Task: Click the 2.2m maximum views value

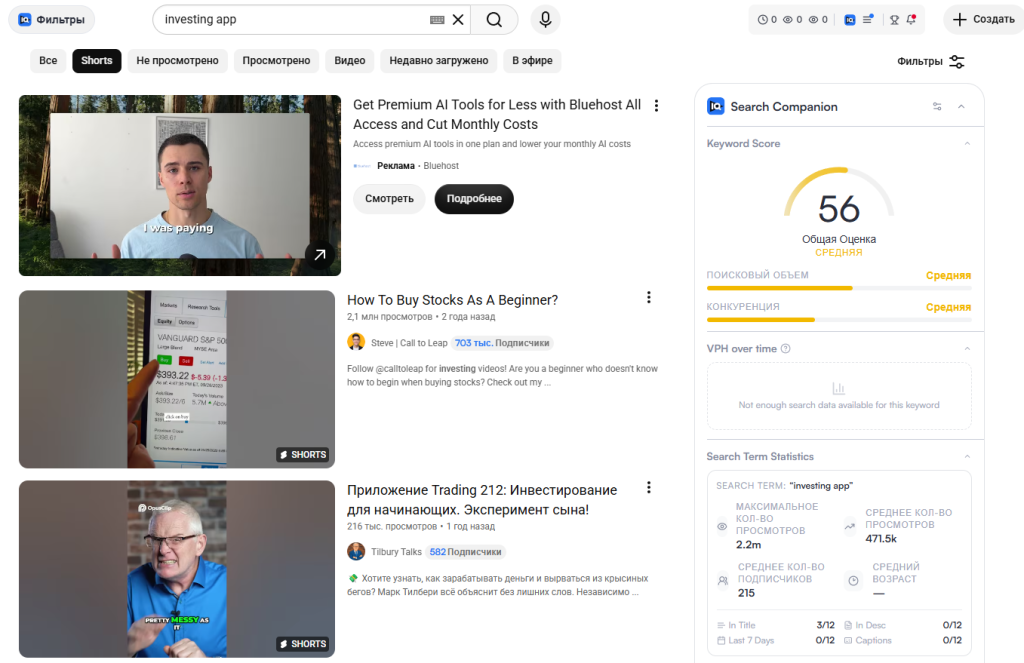Action: [x=748, y=545]
